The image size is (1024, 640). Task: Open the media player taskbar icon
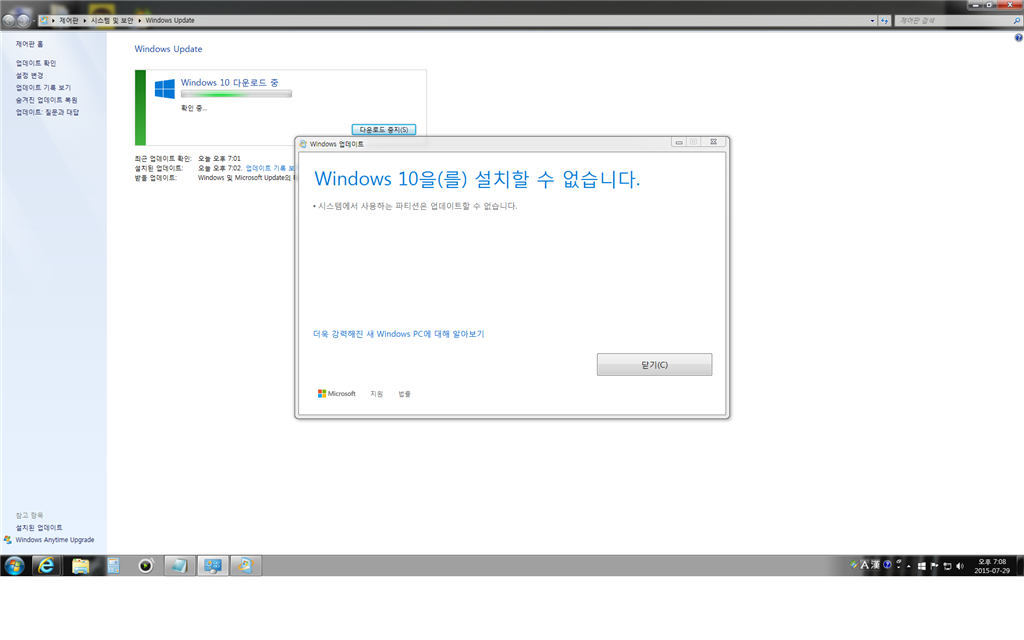point(146,566)
